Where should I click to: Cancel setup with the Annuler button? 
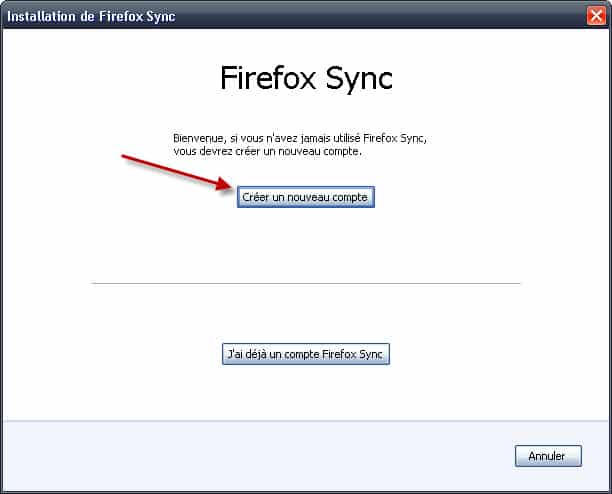tap(548, 456)
